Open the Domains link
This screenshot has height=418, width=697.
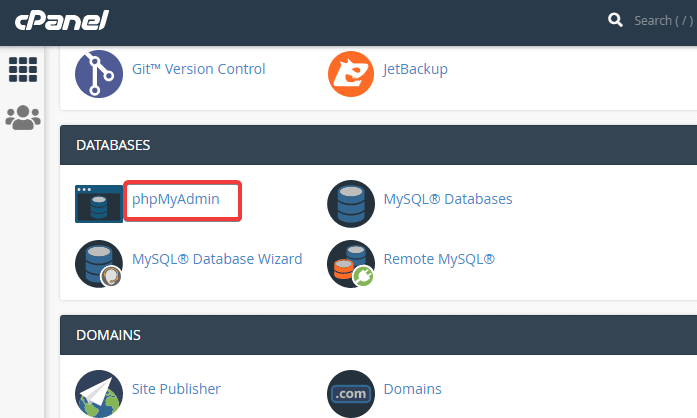tap(413, 389)
